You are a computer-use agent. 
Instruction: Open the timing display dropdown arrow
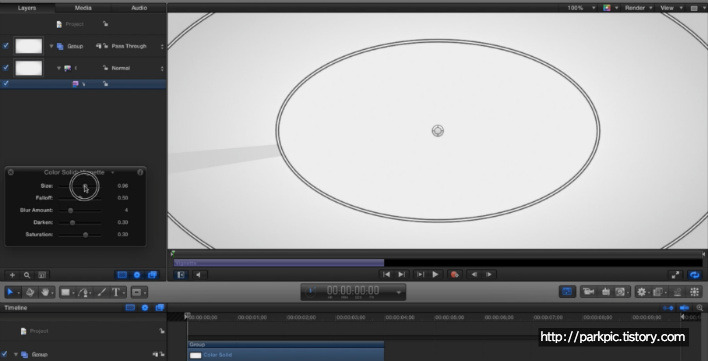click(399, 292)
